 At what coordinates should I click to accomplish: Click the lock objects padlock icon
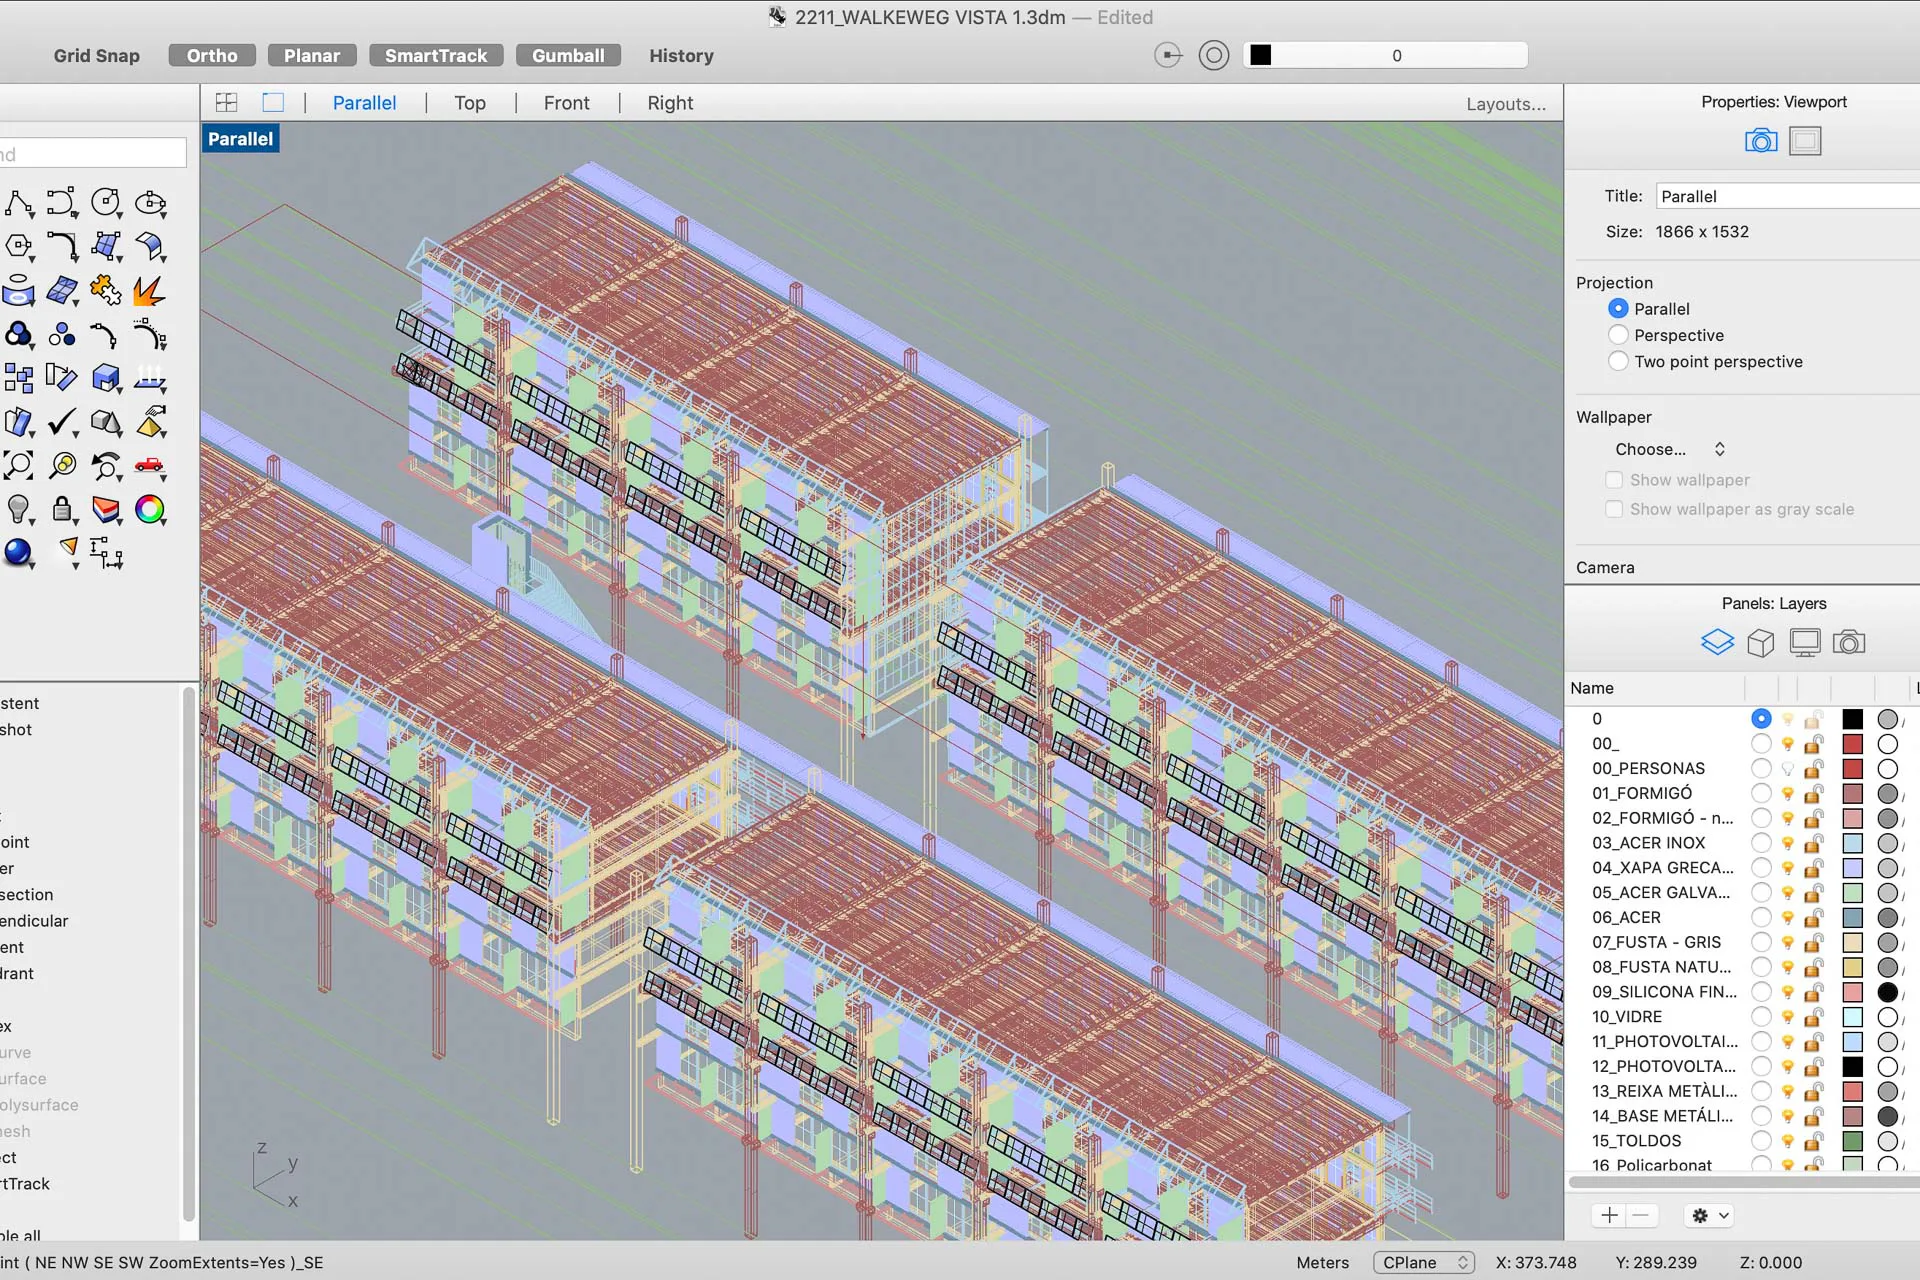62,509
